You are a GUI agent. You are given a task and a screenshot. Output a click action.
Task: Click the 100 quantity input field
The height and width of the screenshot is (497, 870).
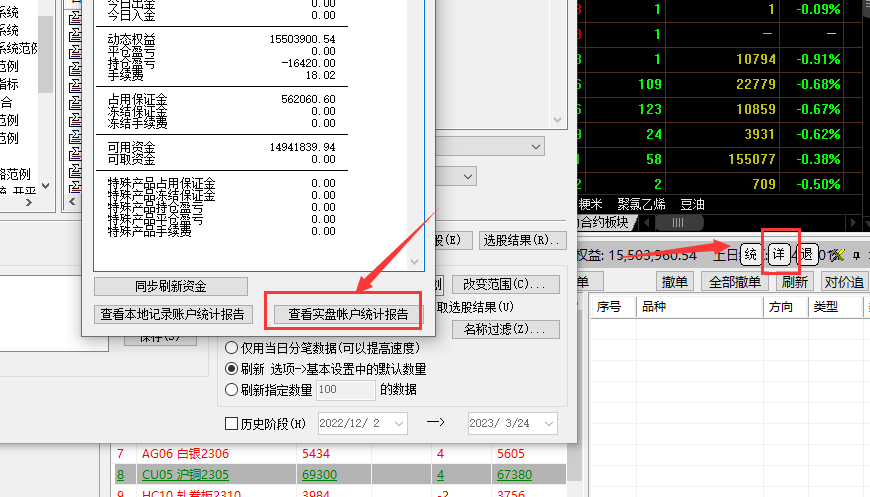coord(346,390)
